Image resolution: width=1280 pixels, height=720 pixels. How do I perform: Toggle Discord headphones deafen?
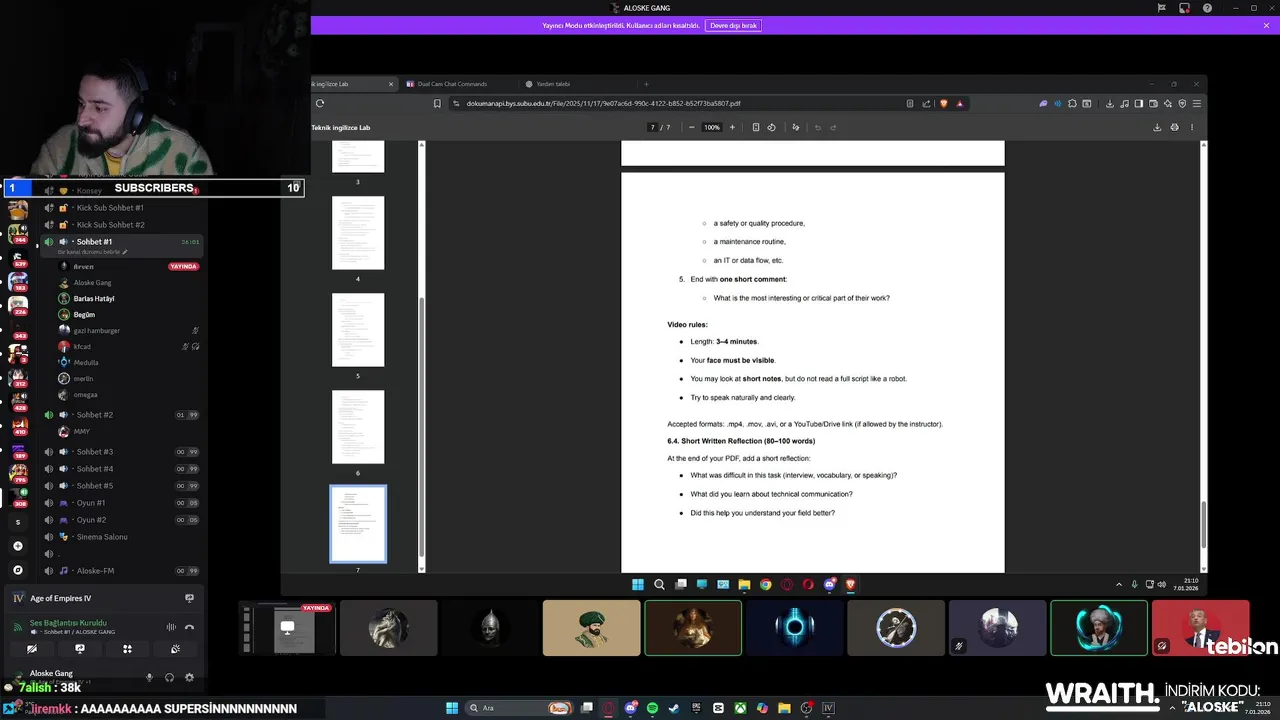(169, 677)
